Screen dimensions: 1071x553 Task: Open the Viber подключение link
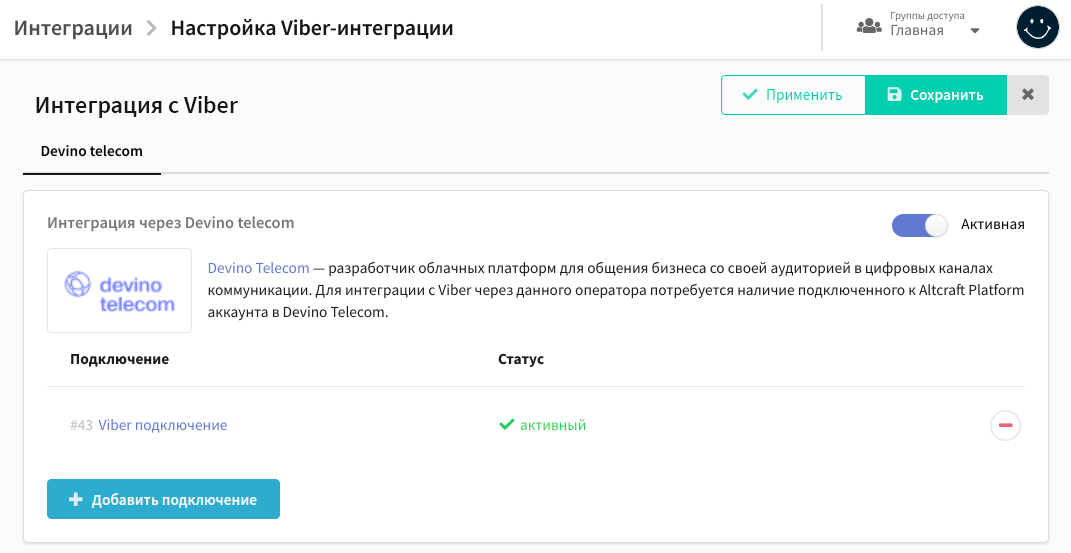163,425
